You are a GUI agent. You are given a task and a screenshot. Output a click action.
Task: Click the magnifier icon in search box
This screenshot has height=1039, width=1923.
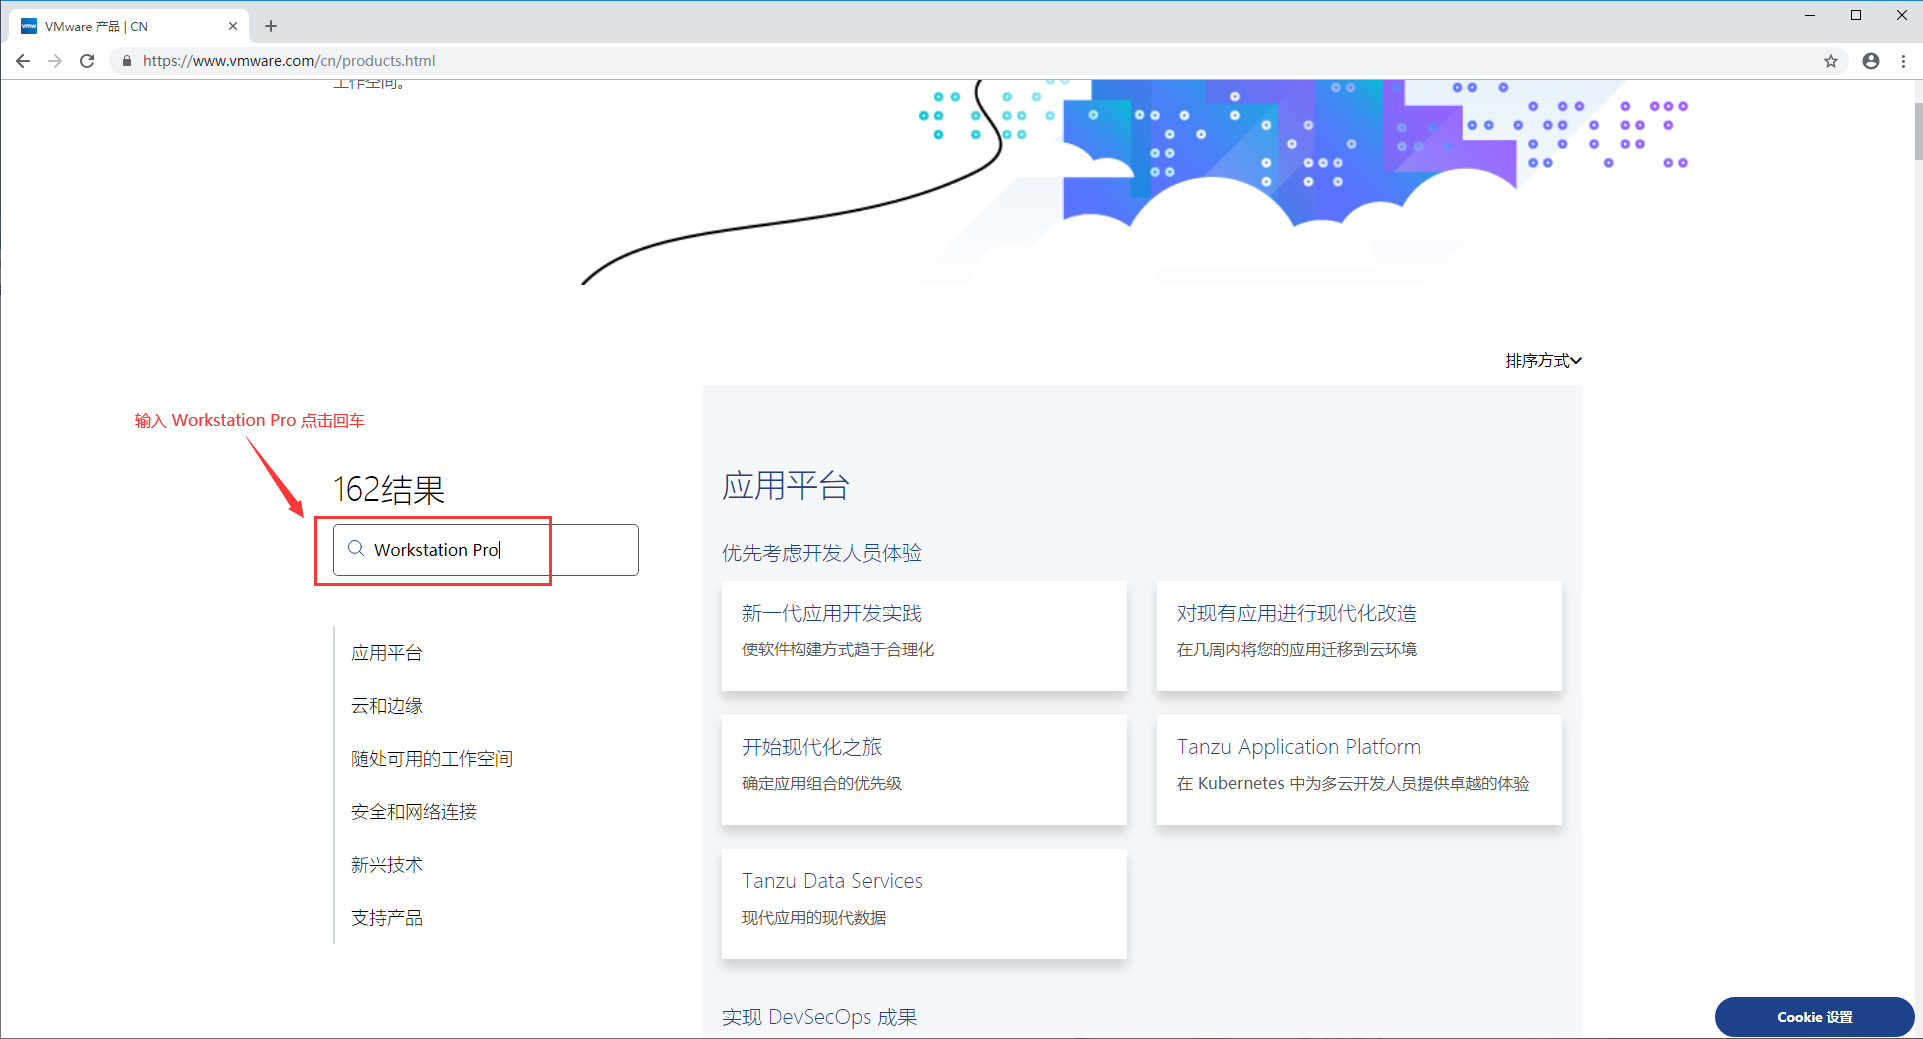tap(355, 549)
